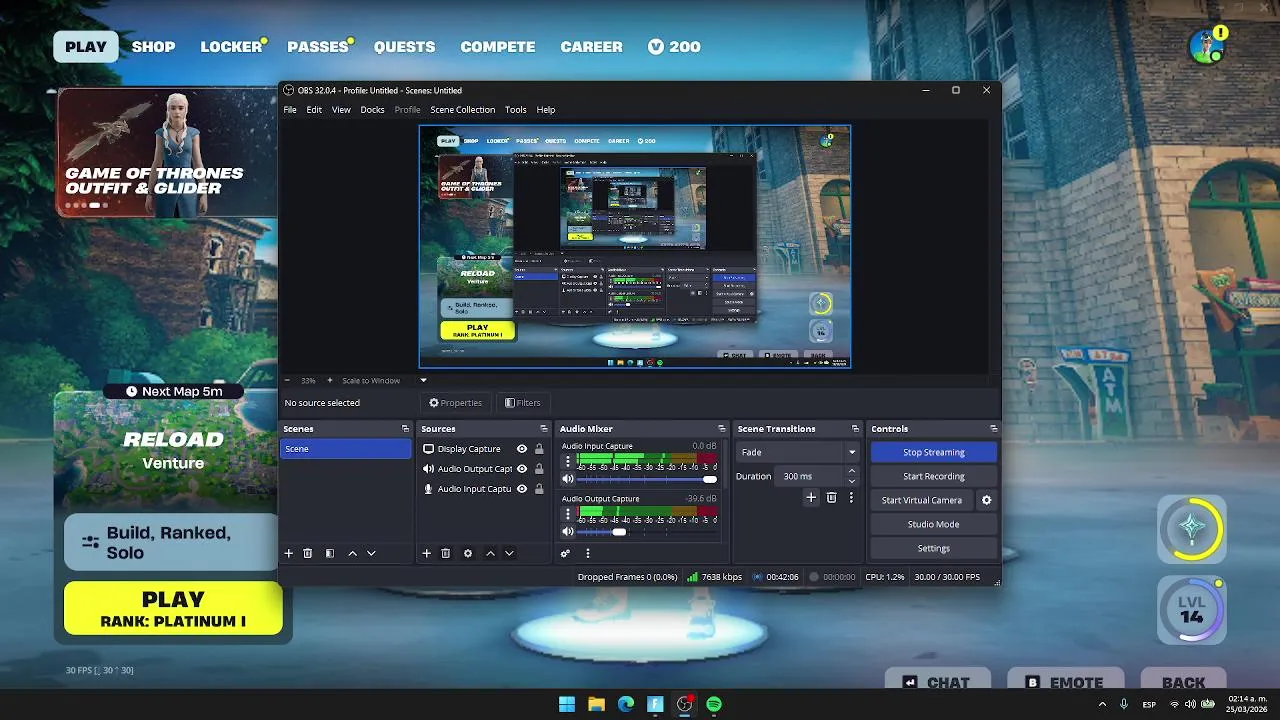Switch to OBS Studio taskbar icon

685,704
